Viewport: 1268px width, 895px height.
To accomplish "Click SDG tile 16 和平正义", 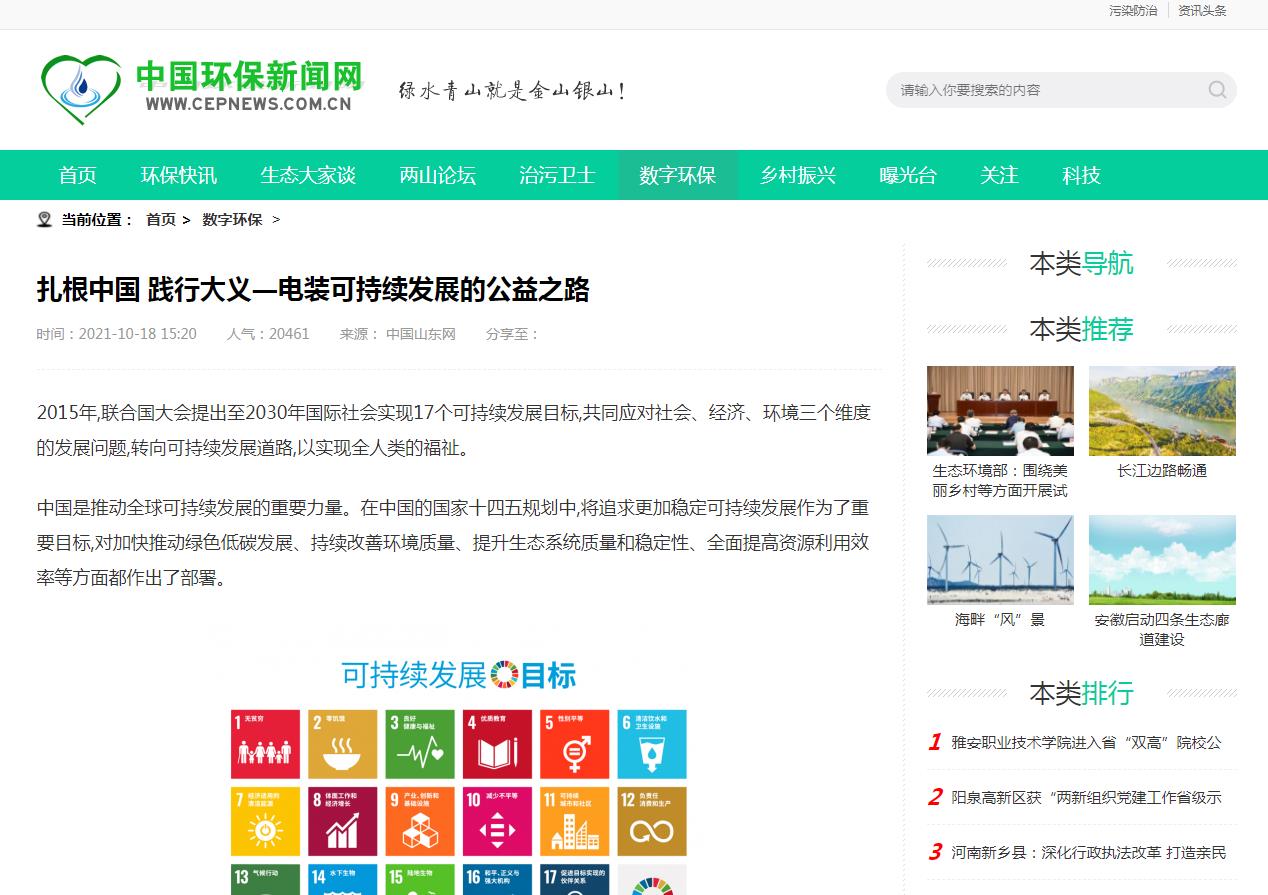I will click(x=497, y=880).
